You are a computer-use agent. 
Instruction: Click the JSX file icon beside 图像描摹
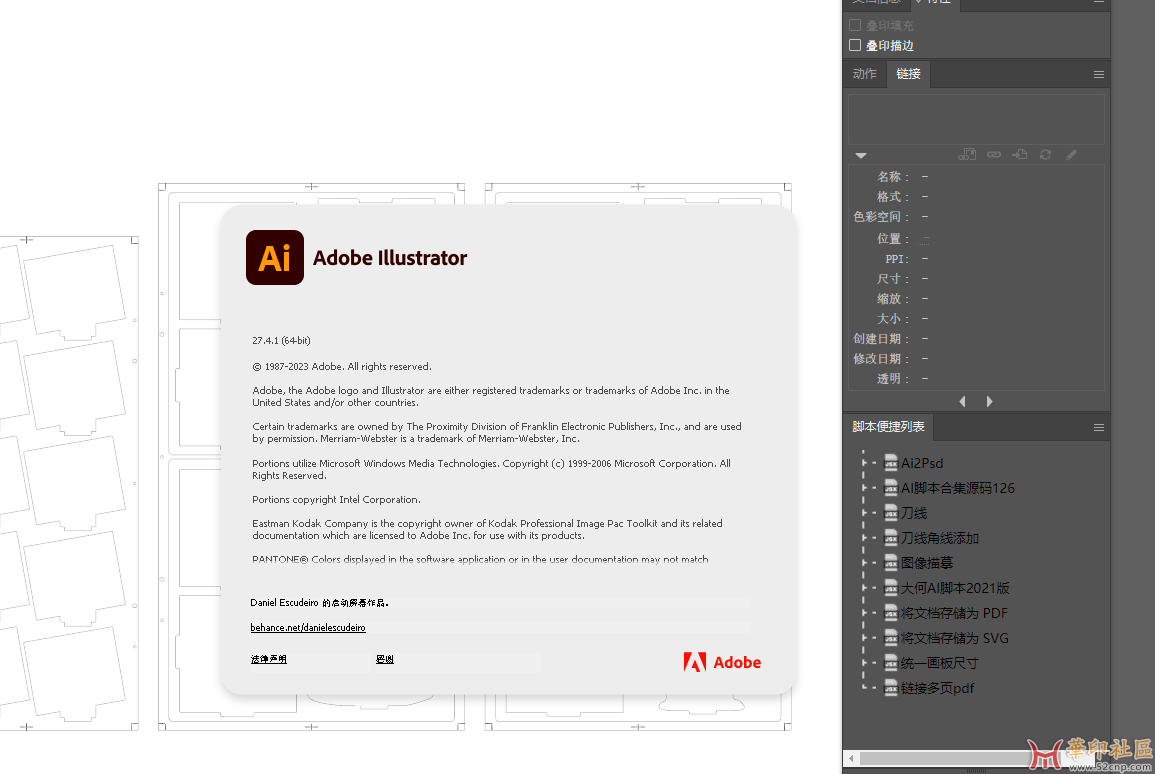point(891,563)
